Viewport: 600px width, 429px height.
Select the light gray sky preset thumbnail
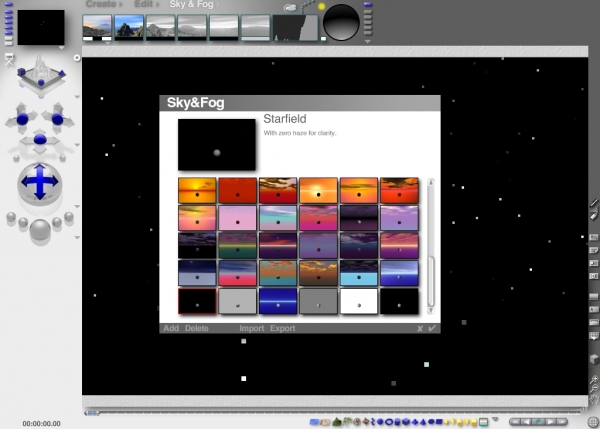[238, 301]
